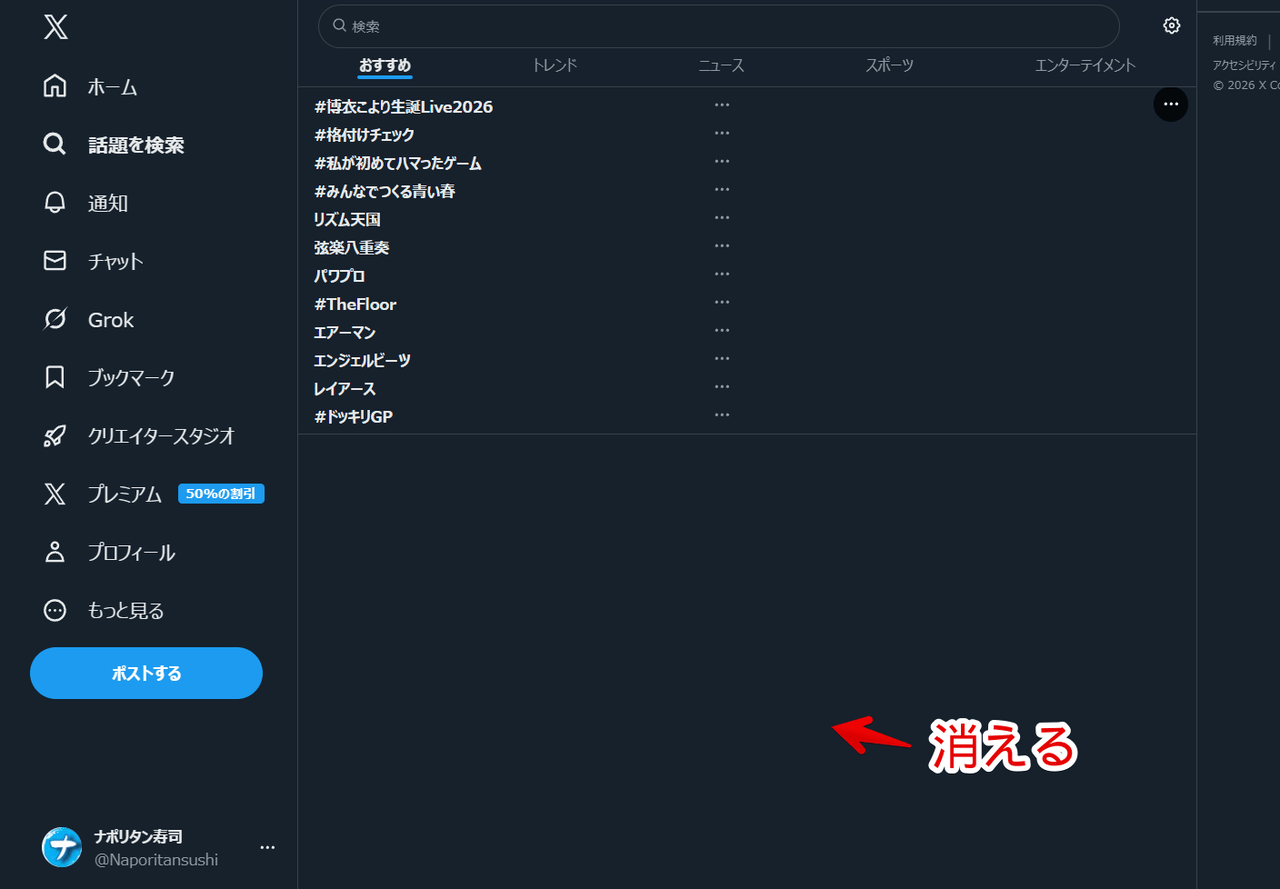1280x889 pixels.
Task: Open the Bookmarks icon in sidebar
Action: click(55, 378)
